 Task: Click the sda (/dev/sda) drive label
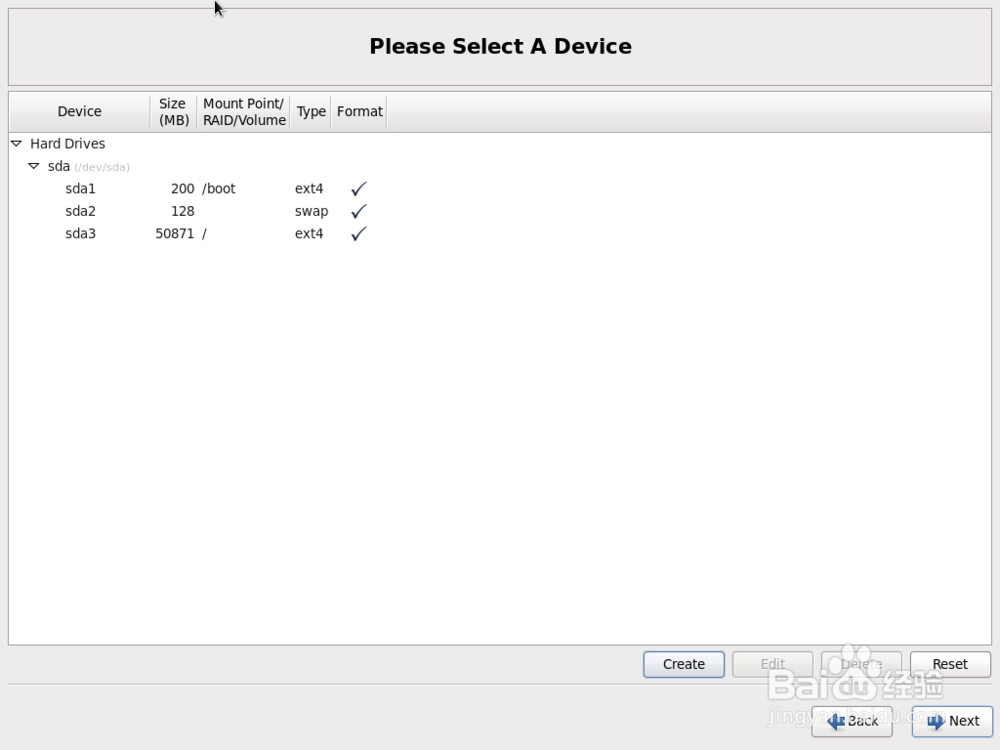(x=89, y=166)
